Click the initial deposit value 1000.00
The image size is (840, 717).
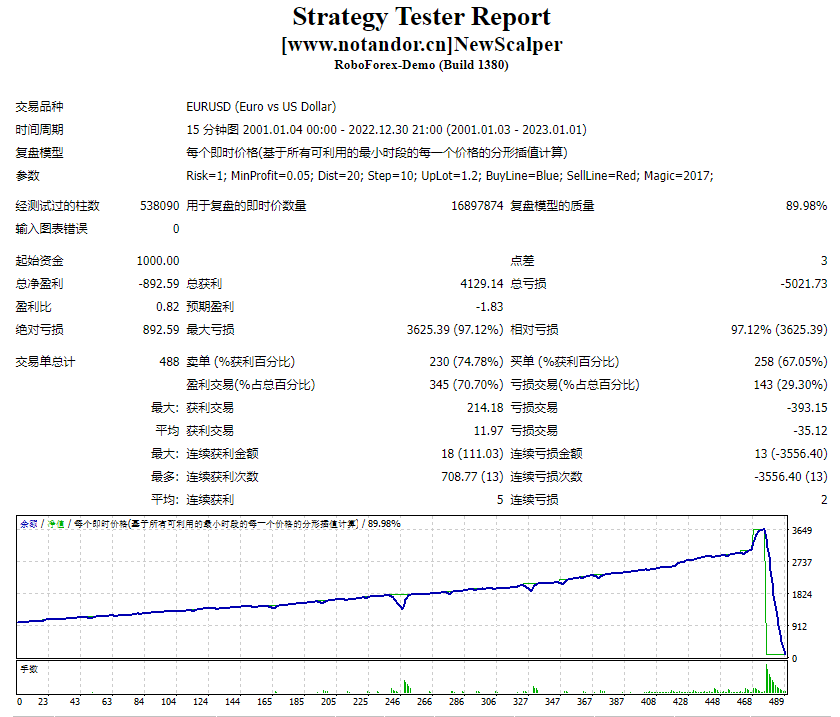[x=158, y=261]
